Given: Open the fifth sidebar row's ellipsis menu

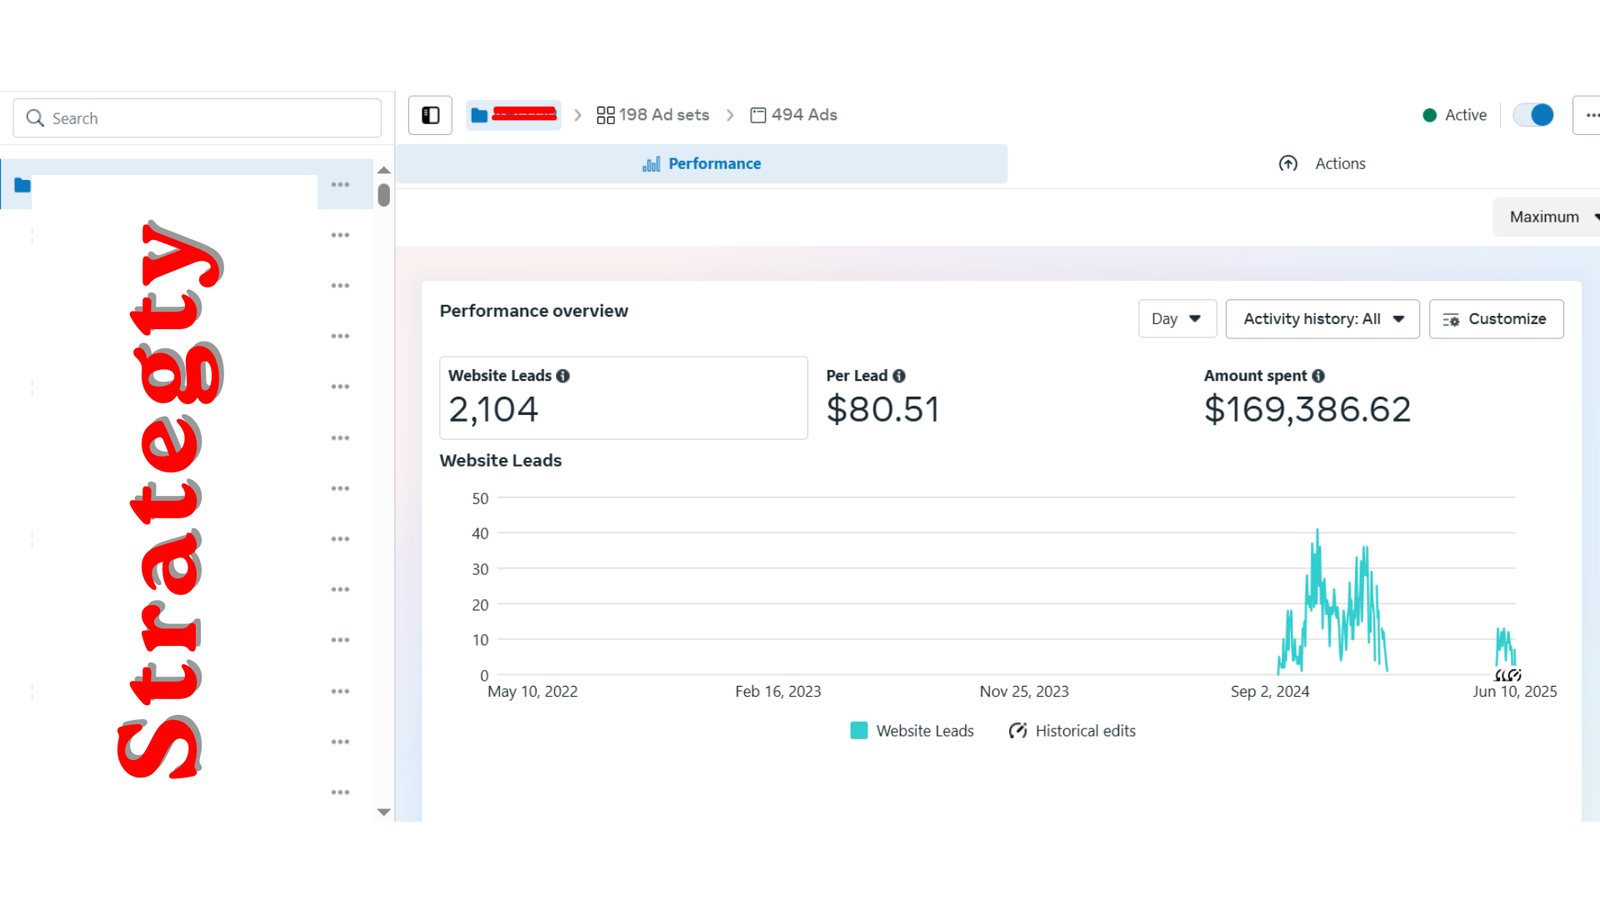Looking at the screenshot, I should (x=340, y=387).
